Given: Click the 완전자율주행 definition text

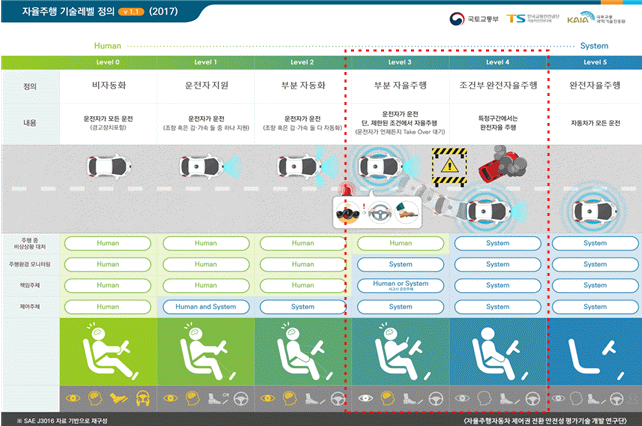Looking at the screenshot, I should point(595,85).
